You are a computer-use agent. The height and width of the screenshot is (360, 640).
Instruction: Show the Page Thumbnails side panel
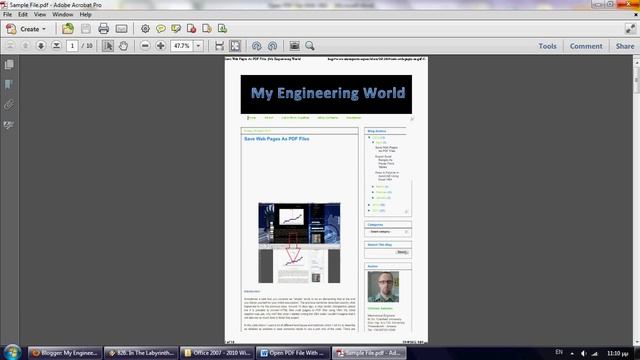tap(9, 64)
